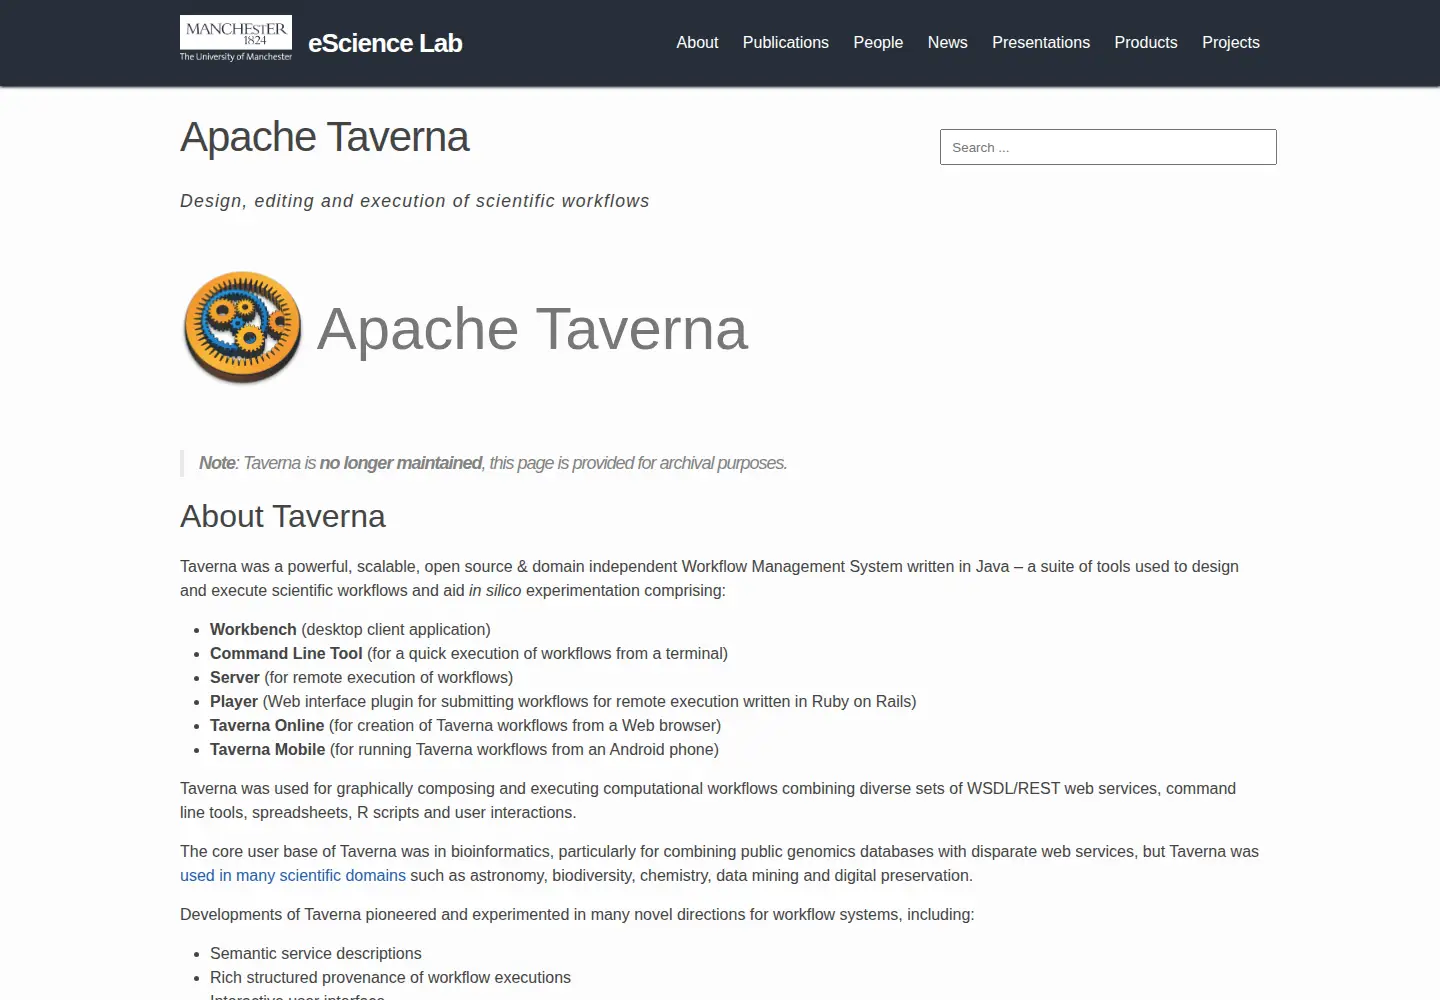Click 'Rich structured provenance of workflow executions'
The width and height of the screenshot is (1440, 1000).
click(x=390, y=977)
